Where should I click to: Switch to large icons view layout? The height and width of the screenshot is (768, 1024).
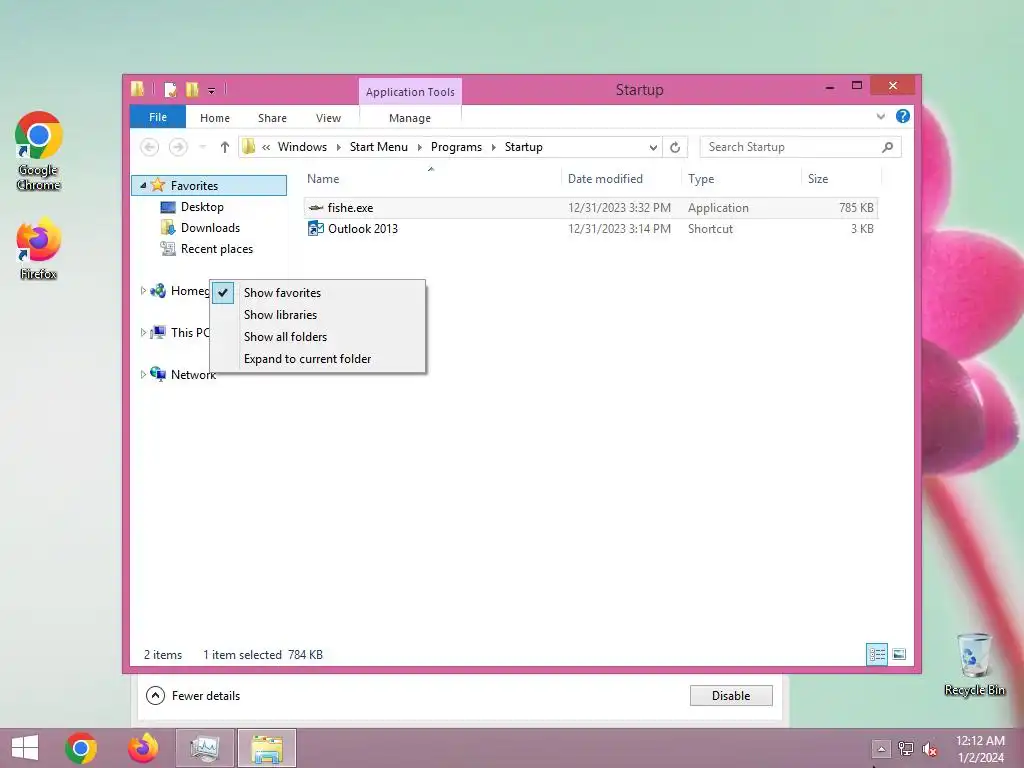tap(899, 654)
